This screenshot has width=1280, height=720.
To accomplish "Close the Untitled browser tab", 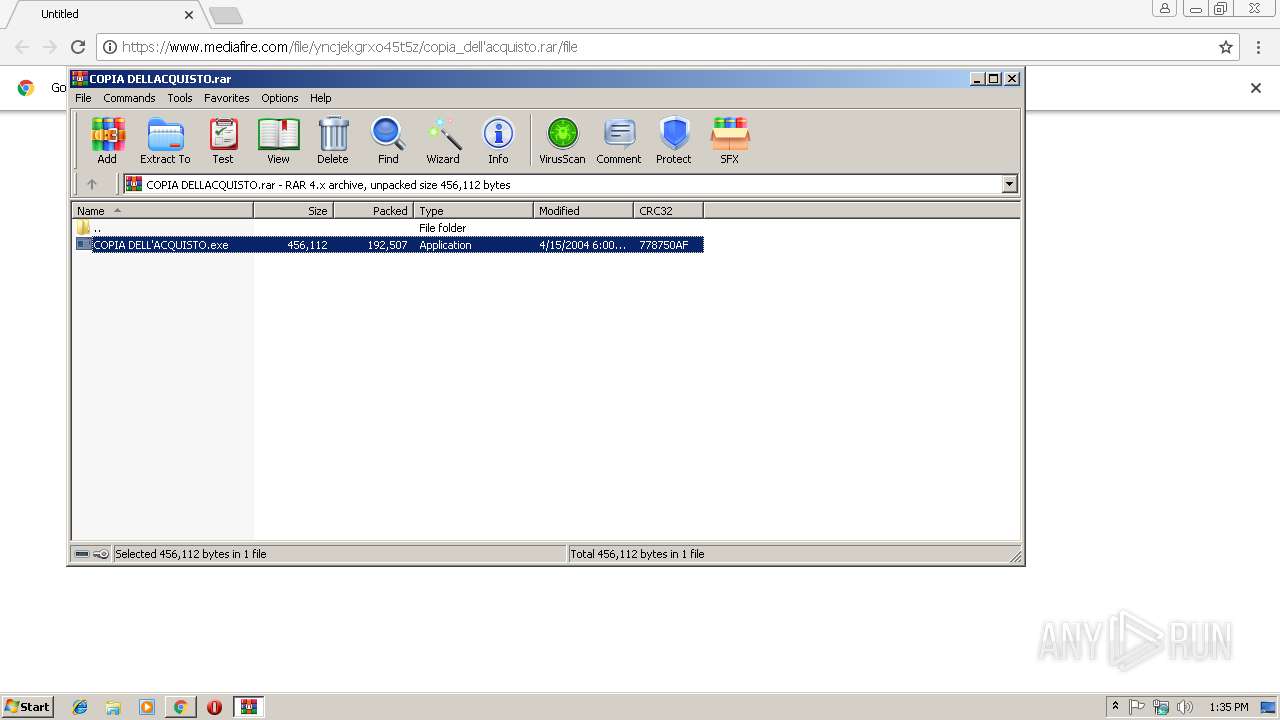I will [x=189, y=14].
